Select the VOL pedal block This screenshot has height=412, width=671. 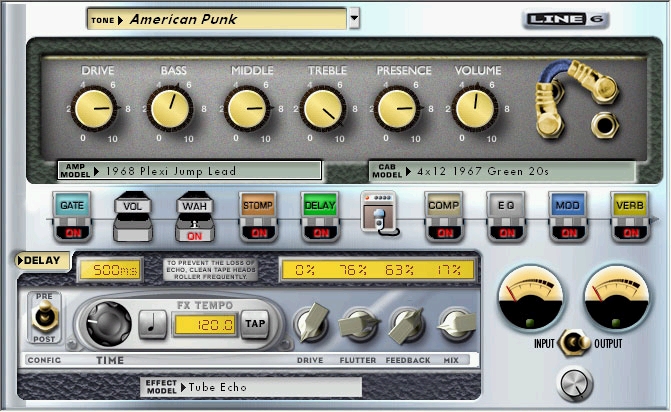[133, 216]
